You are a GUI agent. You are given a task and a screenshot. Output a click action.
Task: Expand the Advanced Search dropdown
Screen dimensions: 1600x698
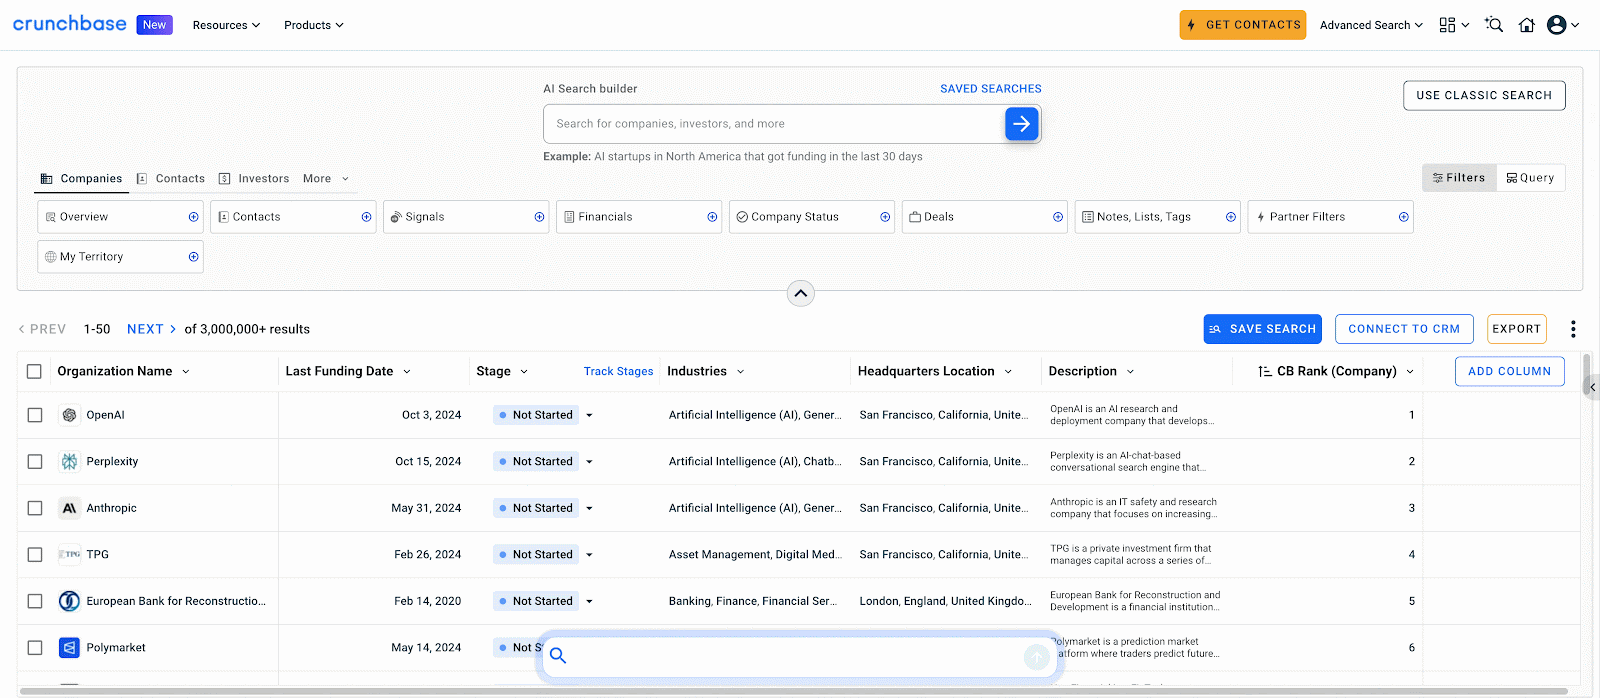click(x=1371, y=25)
